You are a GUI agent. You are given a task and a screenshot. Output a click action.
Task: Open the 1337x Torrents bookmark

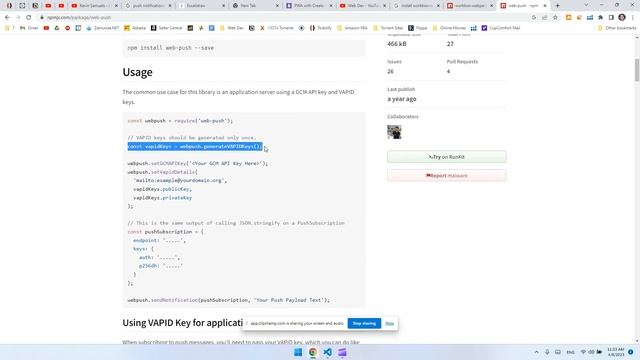[x=277, y=28]
